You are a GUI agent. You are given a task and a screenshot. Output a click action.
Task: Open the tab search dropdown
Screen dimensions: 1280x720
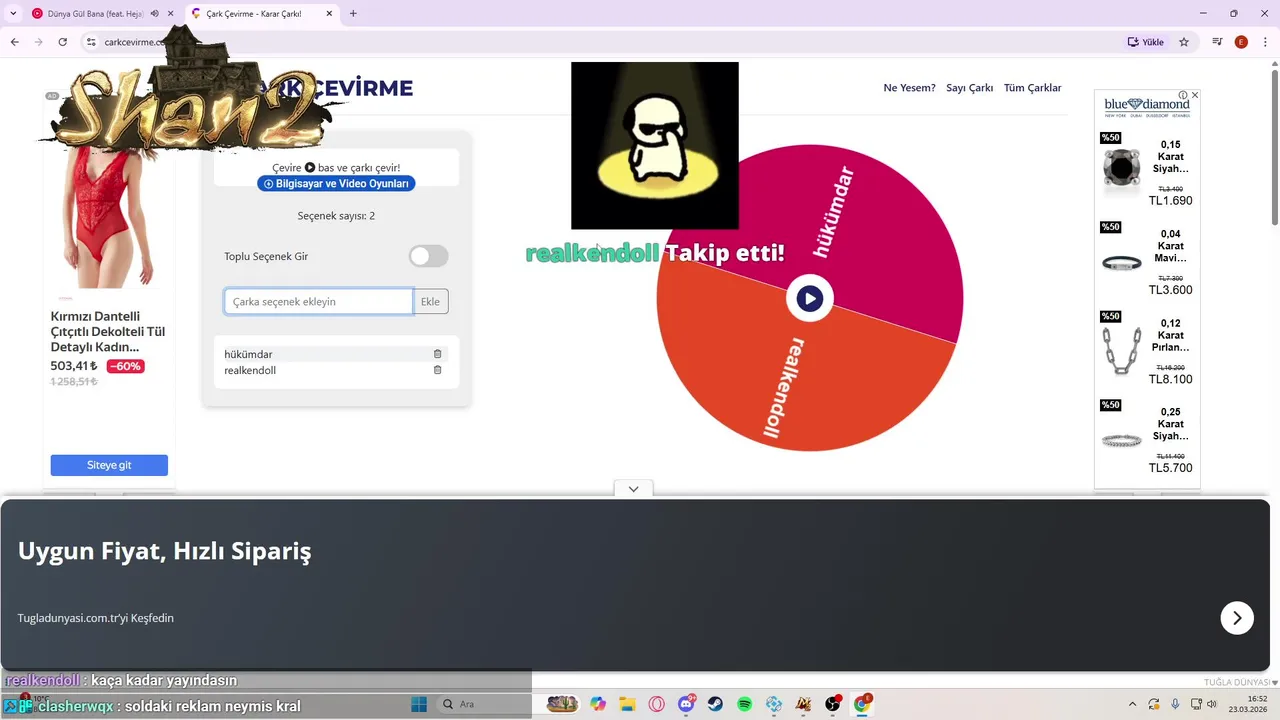[13, 14]
